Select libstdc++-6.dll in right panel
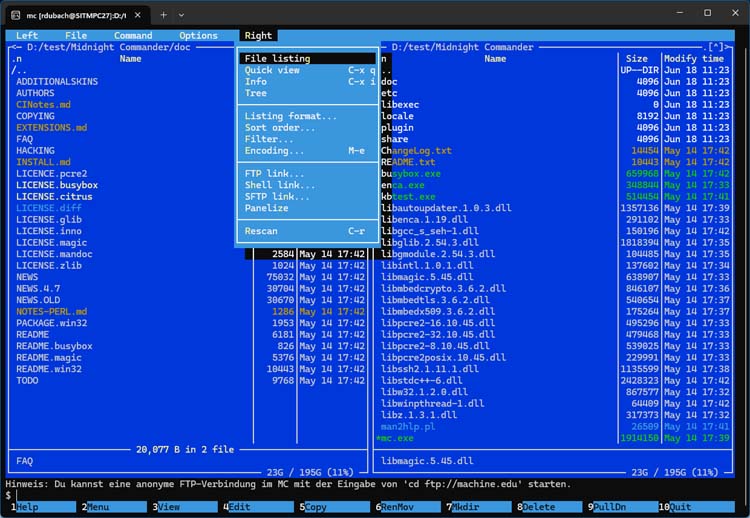The image size is (750, 518). click(422, 380)
